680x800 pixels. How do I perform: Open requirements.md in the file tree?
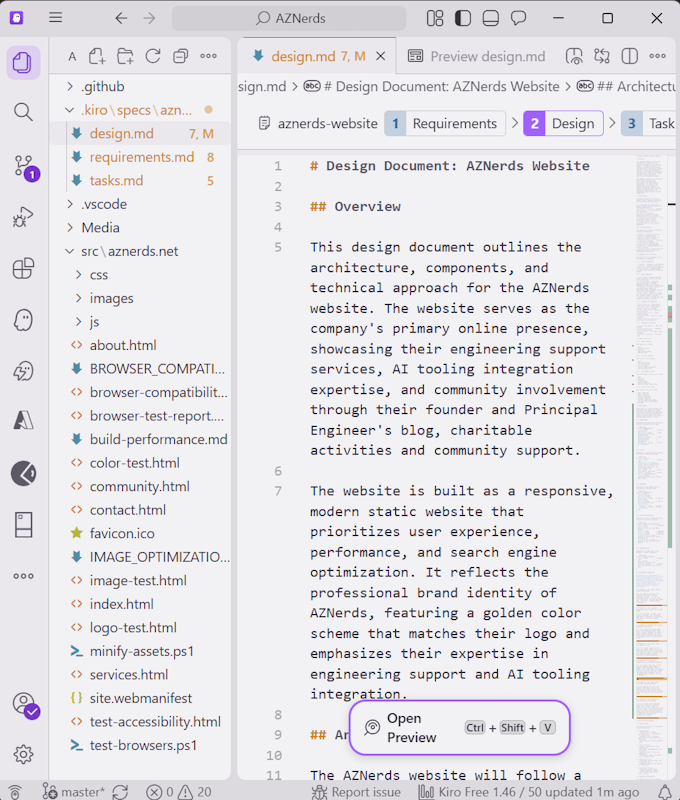click(140, 157)
